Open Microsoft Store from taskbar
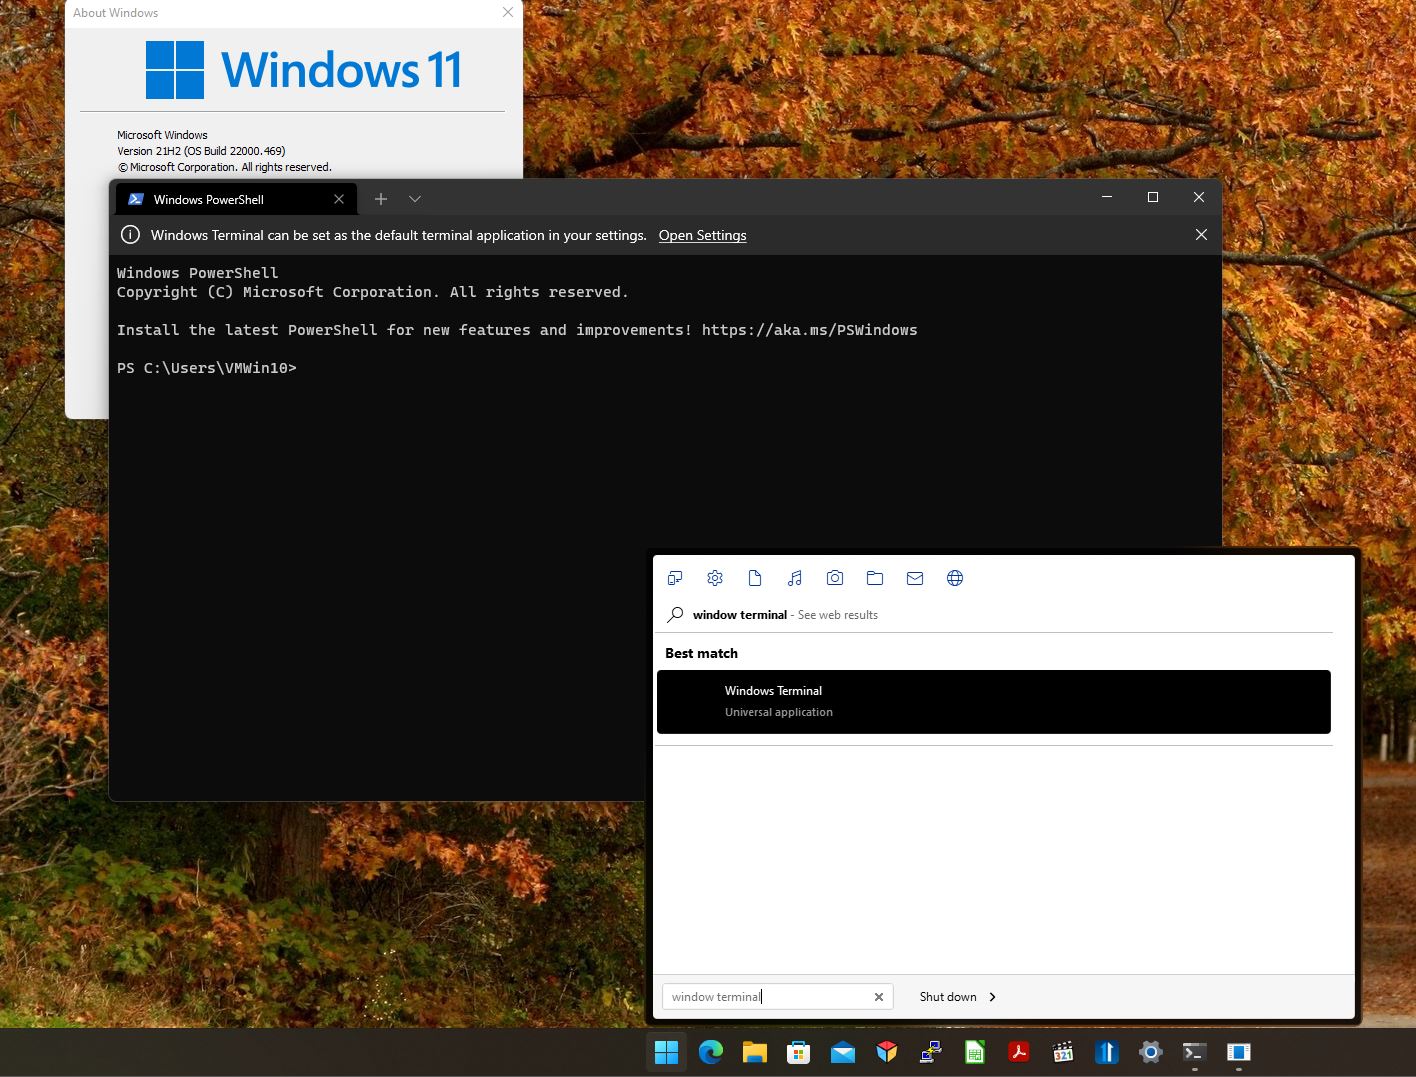 (798, 1052)
